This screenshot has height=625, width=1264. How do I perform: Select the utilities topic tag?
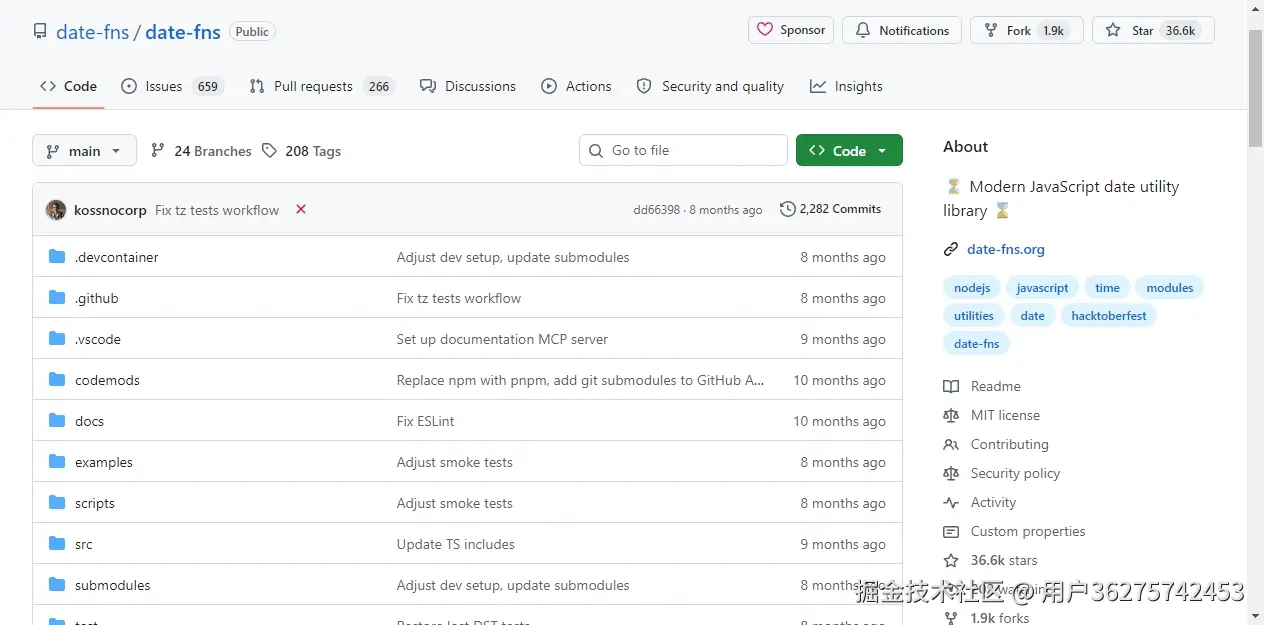(974, 316)
